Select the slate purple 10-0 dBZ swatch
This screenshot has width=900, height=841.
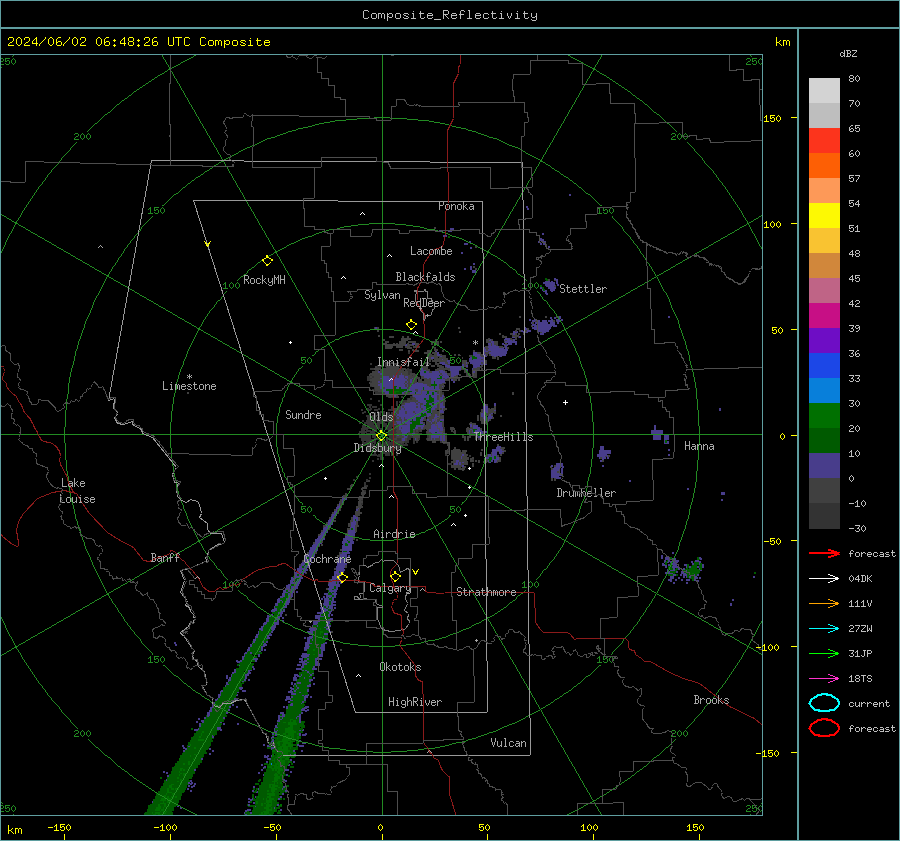click(x=824, y=466)
